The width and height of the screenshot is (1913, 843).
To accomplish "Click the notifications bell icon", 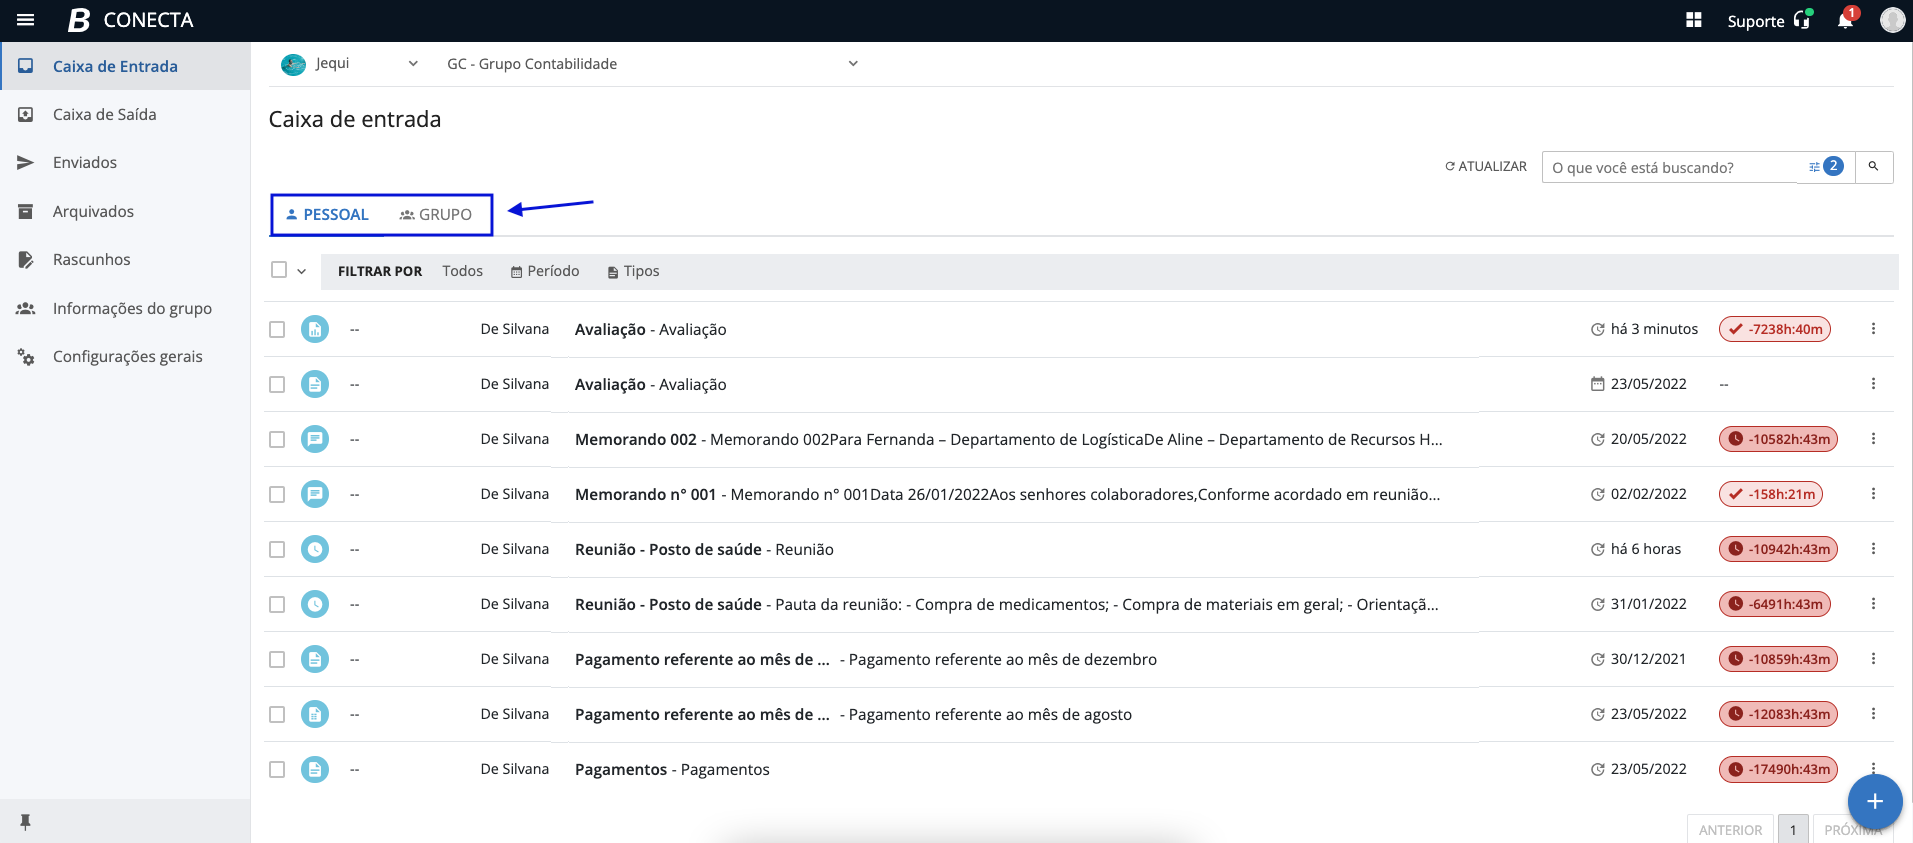I will pos(1845,21).
